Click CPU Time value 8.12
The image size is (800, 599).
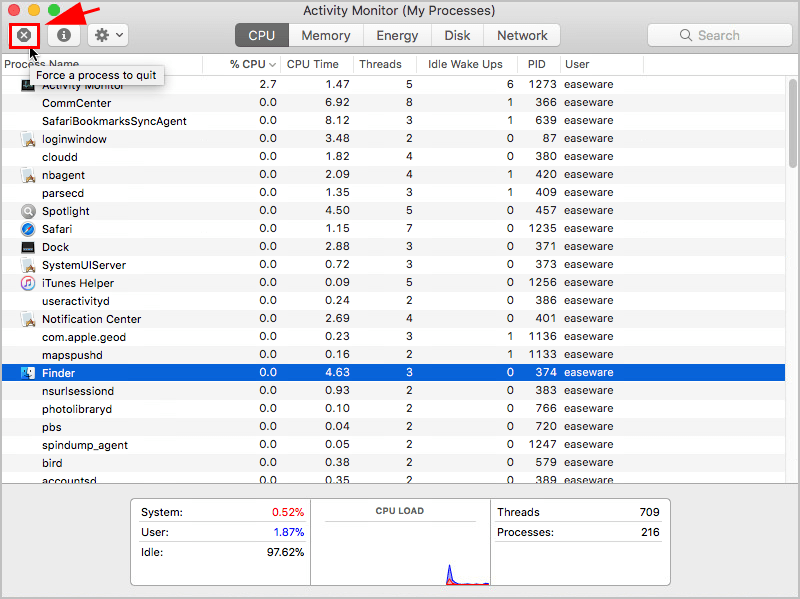[x=337, y=120]
